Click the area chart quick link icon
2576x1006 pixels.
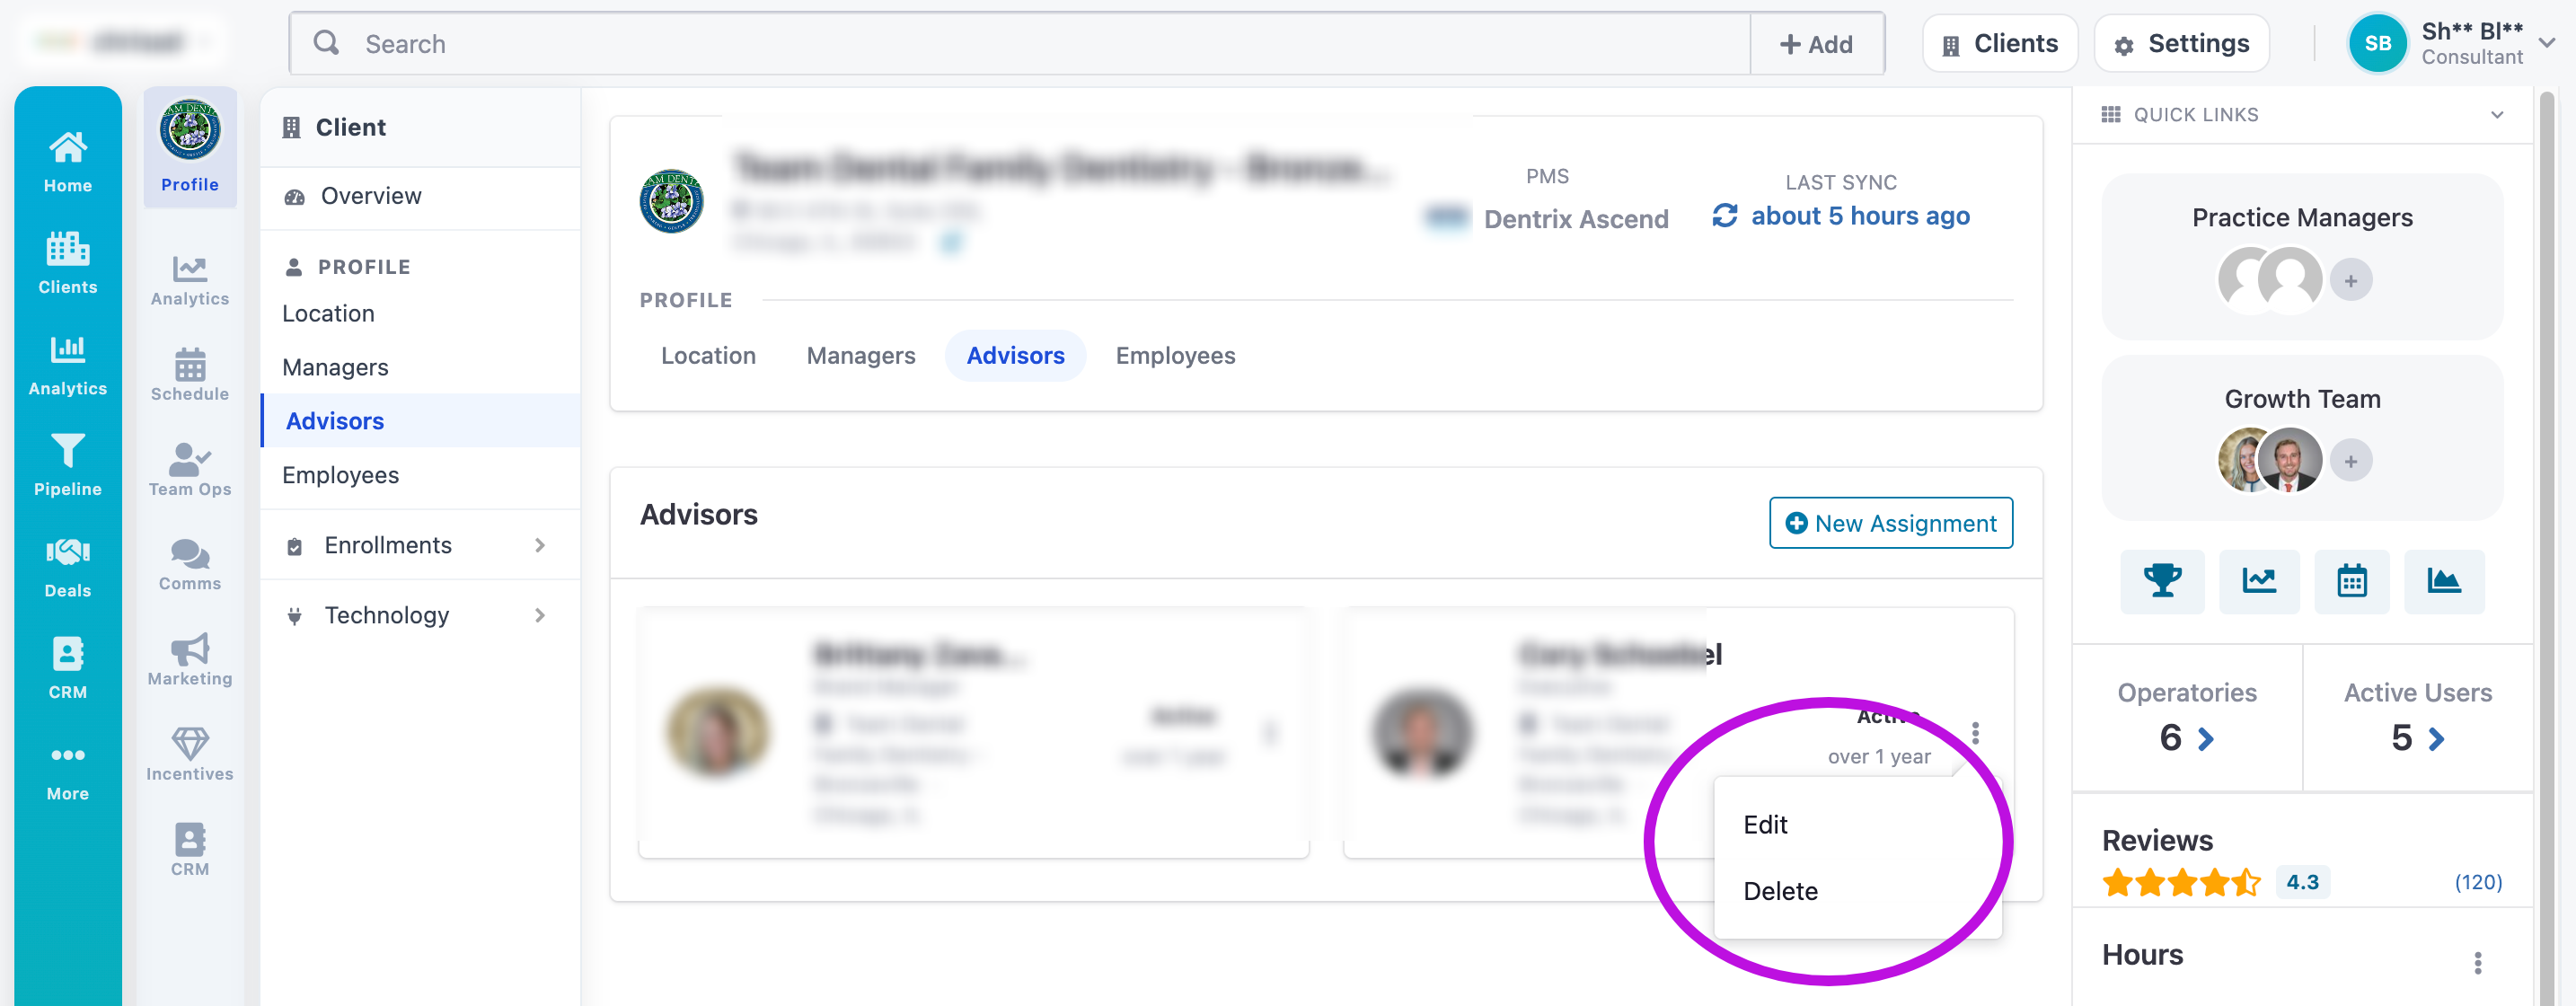[x=2443, y=581]
